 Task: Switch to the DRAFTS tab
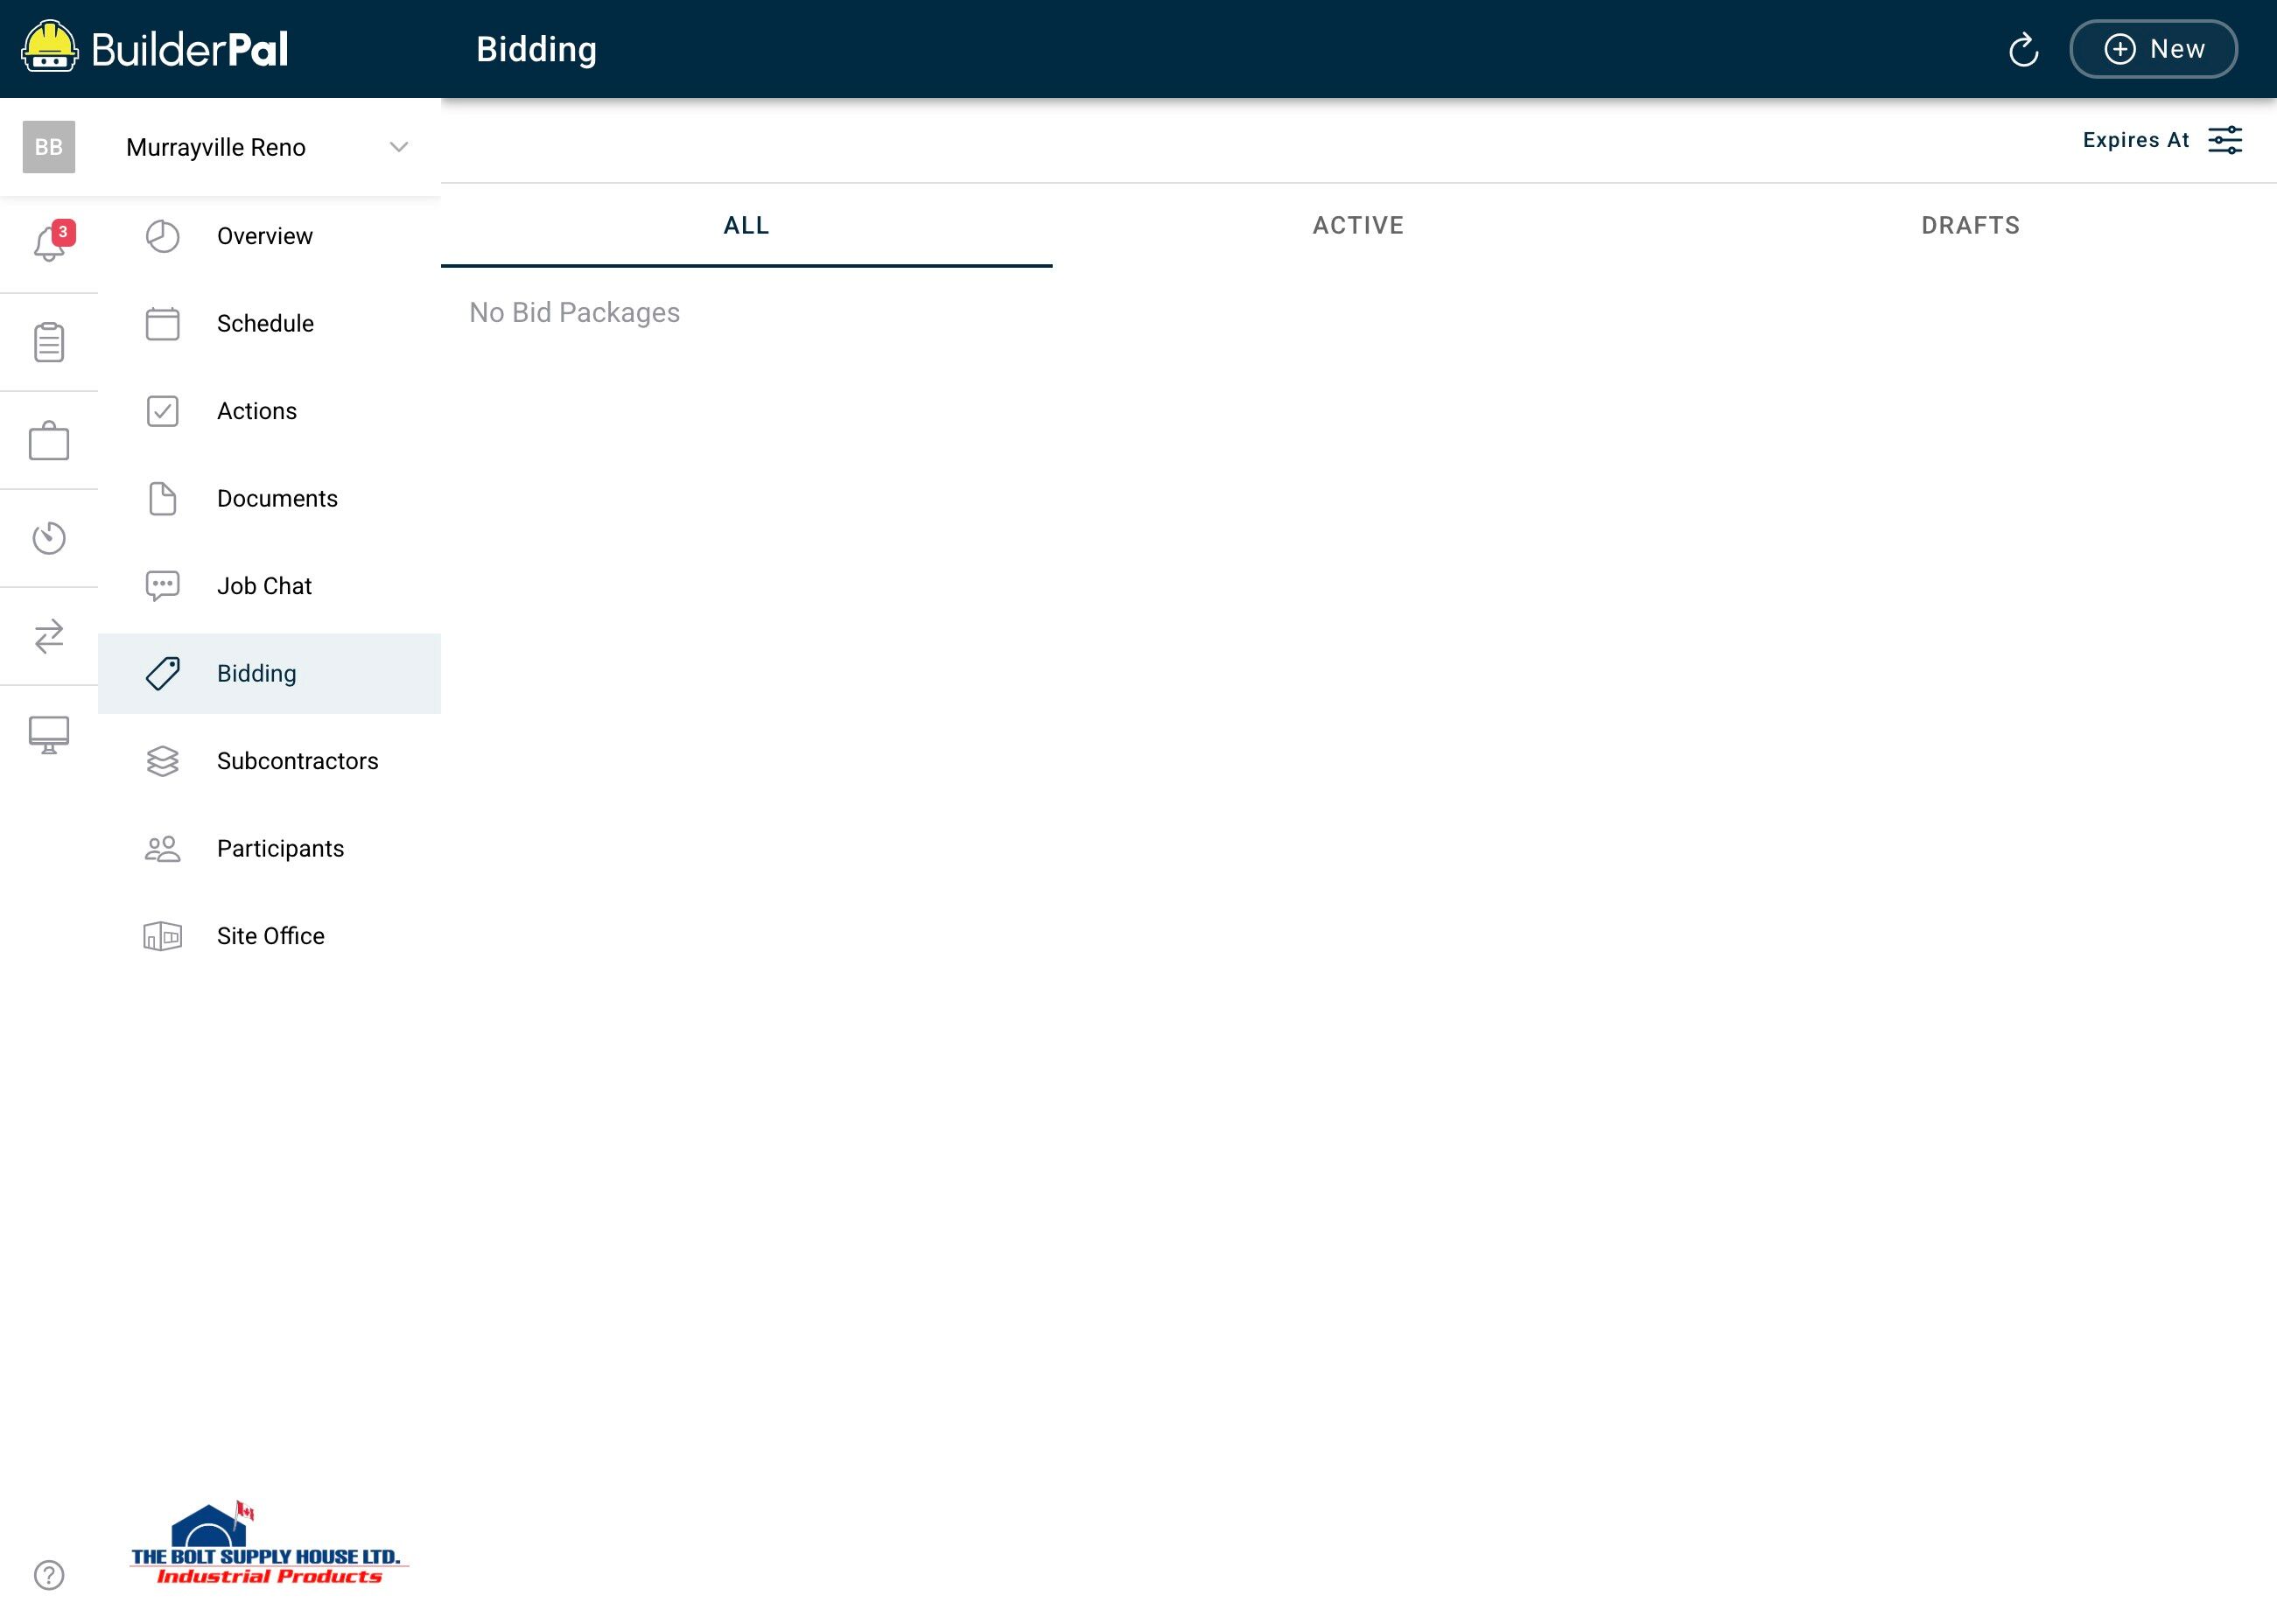pos(1970,225)
